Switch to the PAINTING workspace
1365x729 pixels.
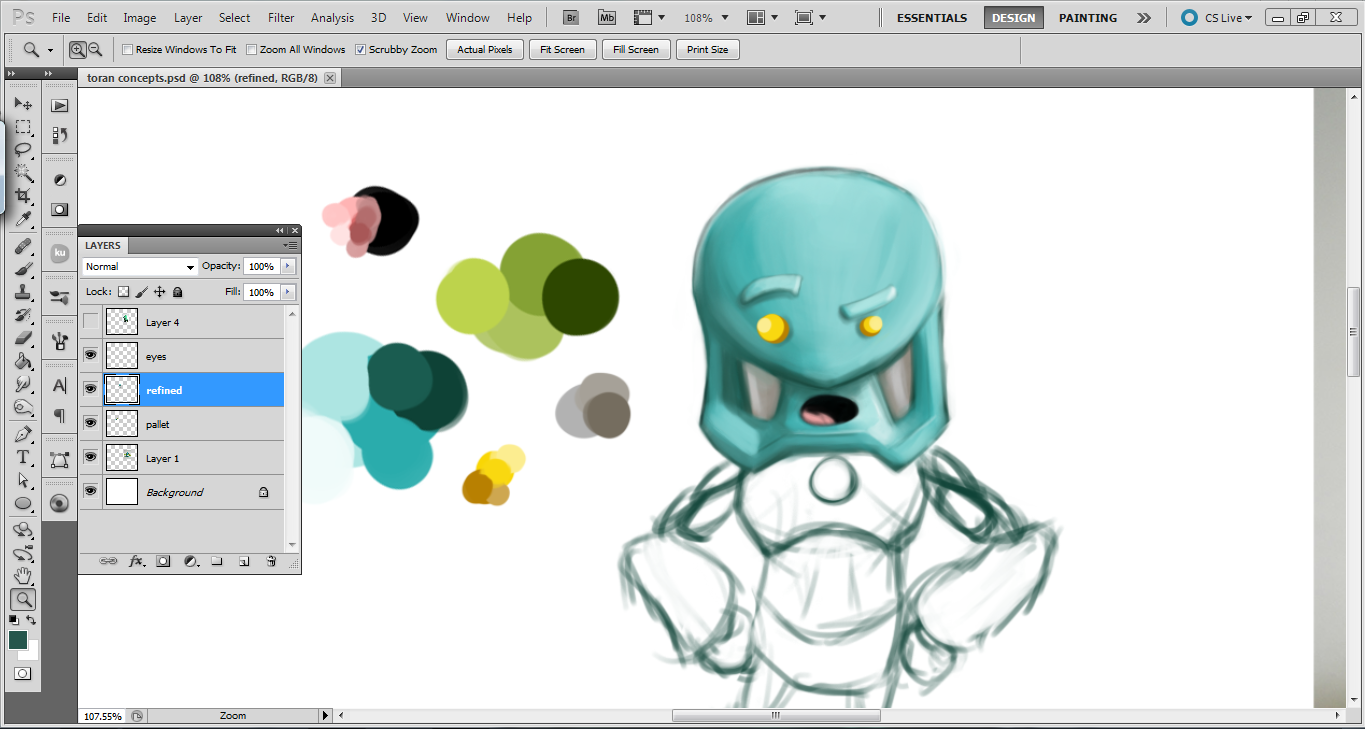1087,18
